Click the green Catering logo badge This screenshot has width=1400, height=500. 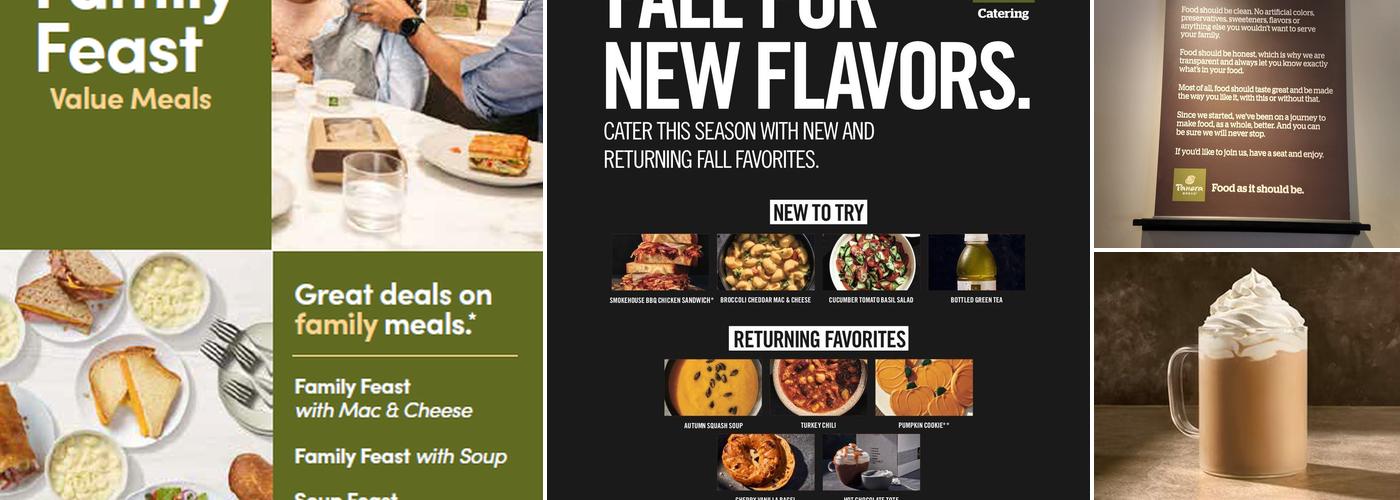[1003, 11]
